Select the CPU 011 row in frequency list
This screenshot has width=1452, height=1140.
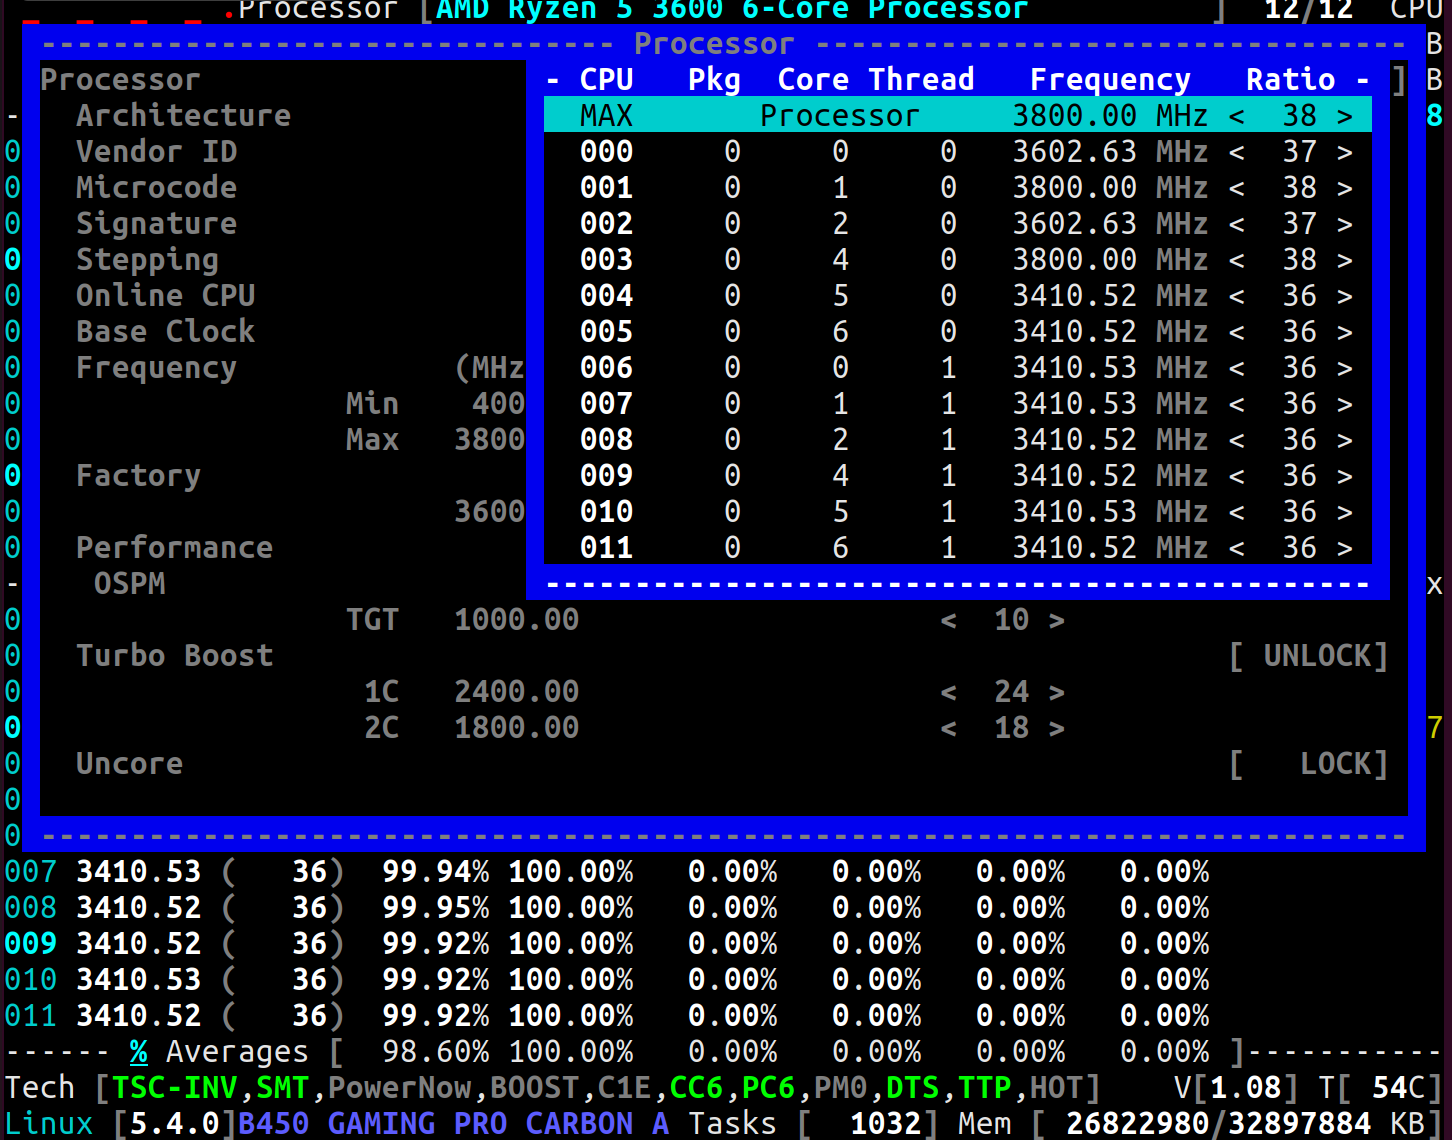coord(957,548)
